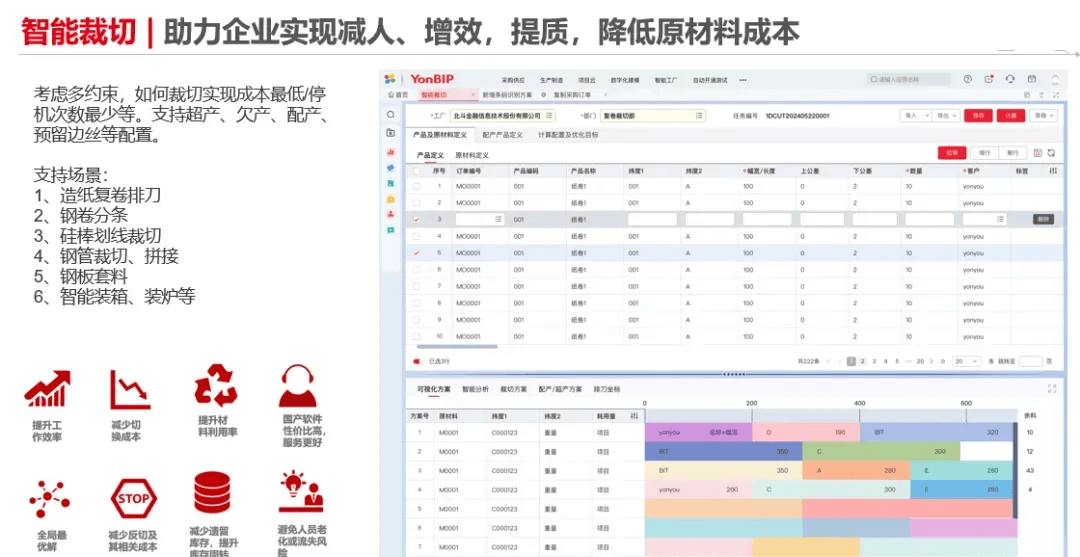Click the list lookup icon in 工厂 field

[549, 116]
